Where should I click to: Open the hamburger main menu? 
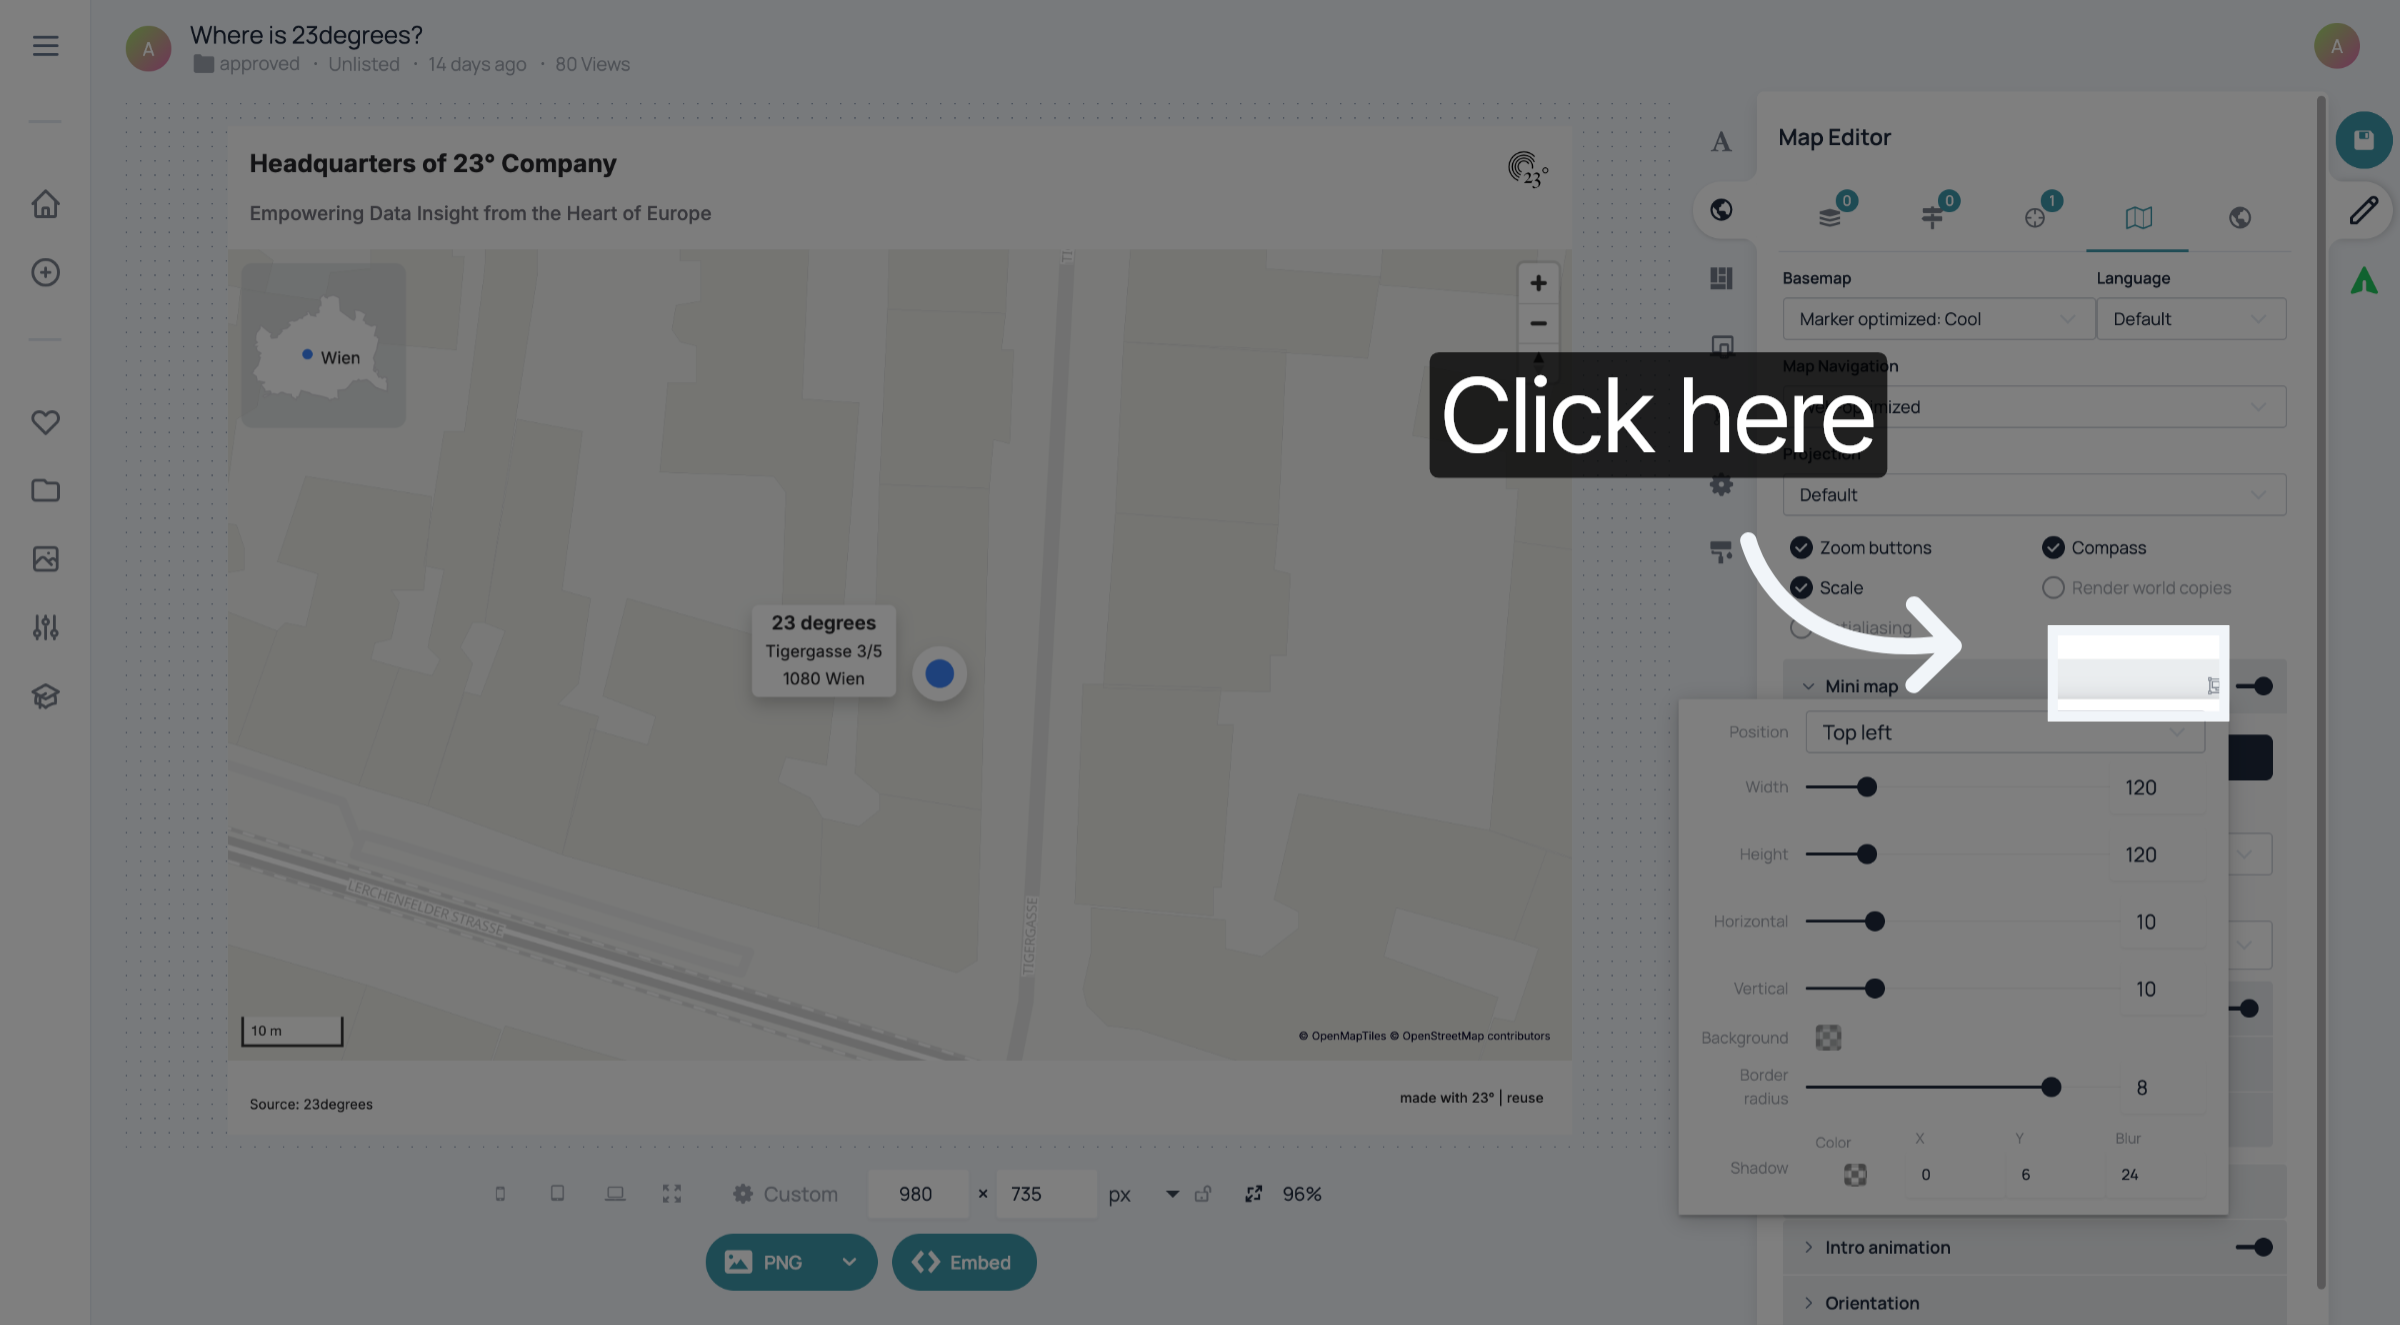pos(45,46)
